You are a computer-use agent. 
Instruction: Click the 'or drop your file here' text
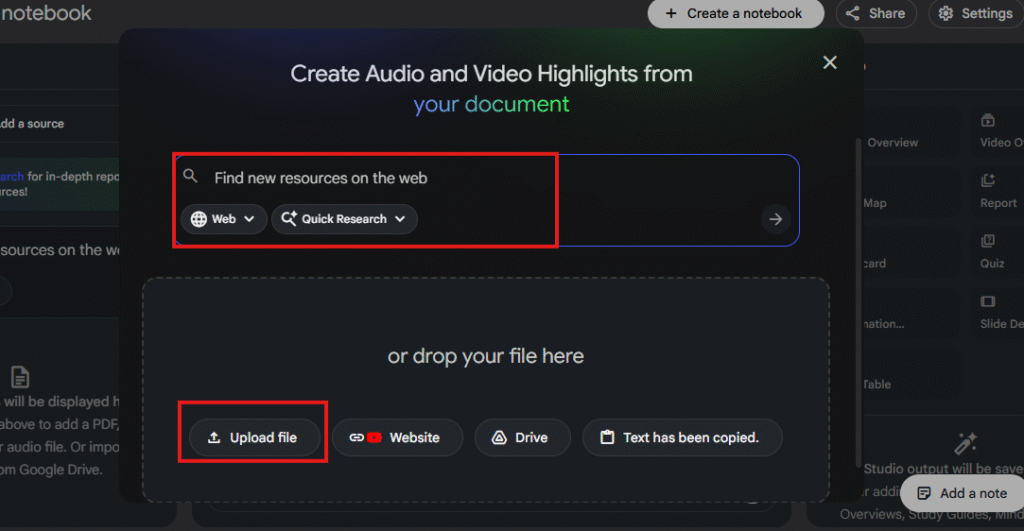(x=485, y=356)
